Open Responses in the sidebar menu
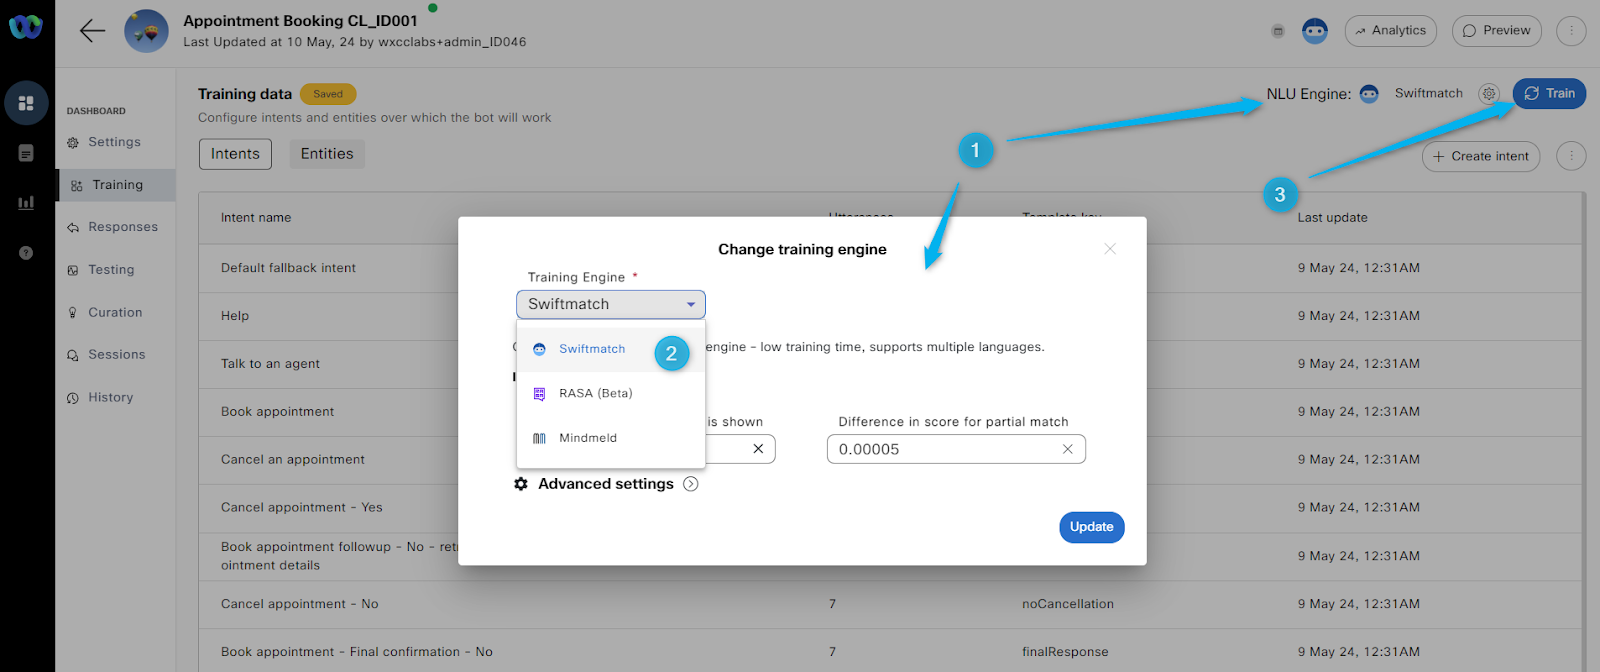Image resolution: width=1600 pixels, height=672 pixels. point(122,227)
